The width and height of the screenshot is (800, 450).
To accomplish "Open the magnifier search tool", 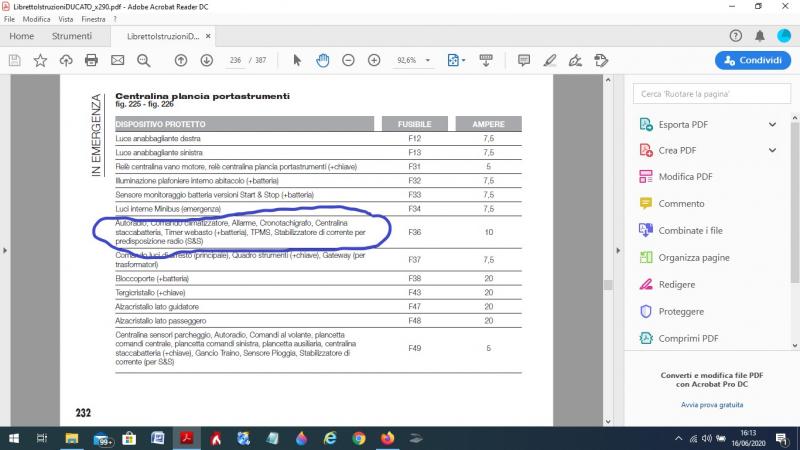I will click(x=143, y=60).
